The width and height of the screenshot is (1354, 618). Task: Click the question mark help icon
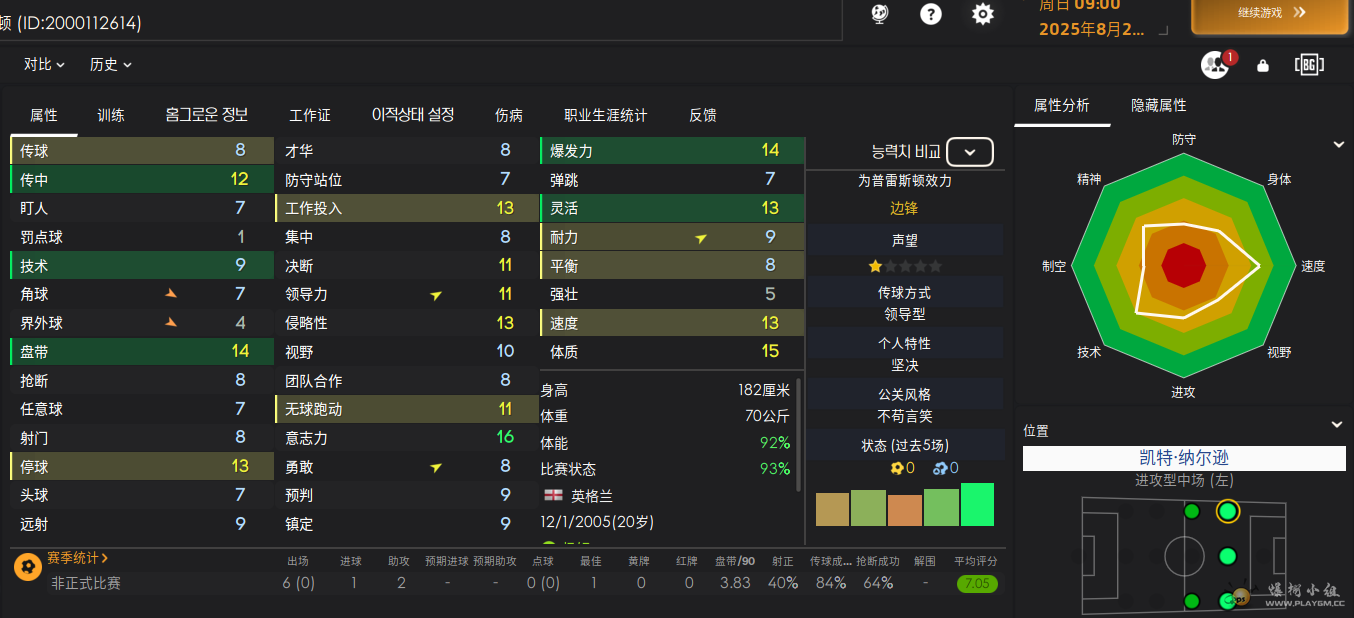tap(931, 14)
